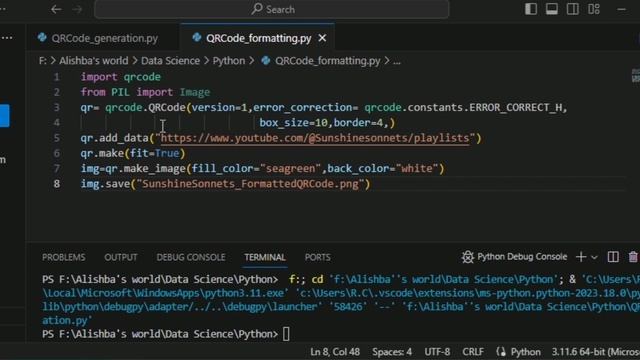Click the word "seagreen" in line 7
640x360 pixels.
click(291, 169)
